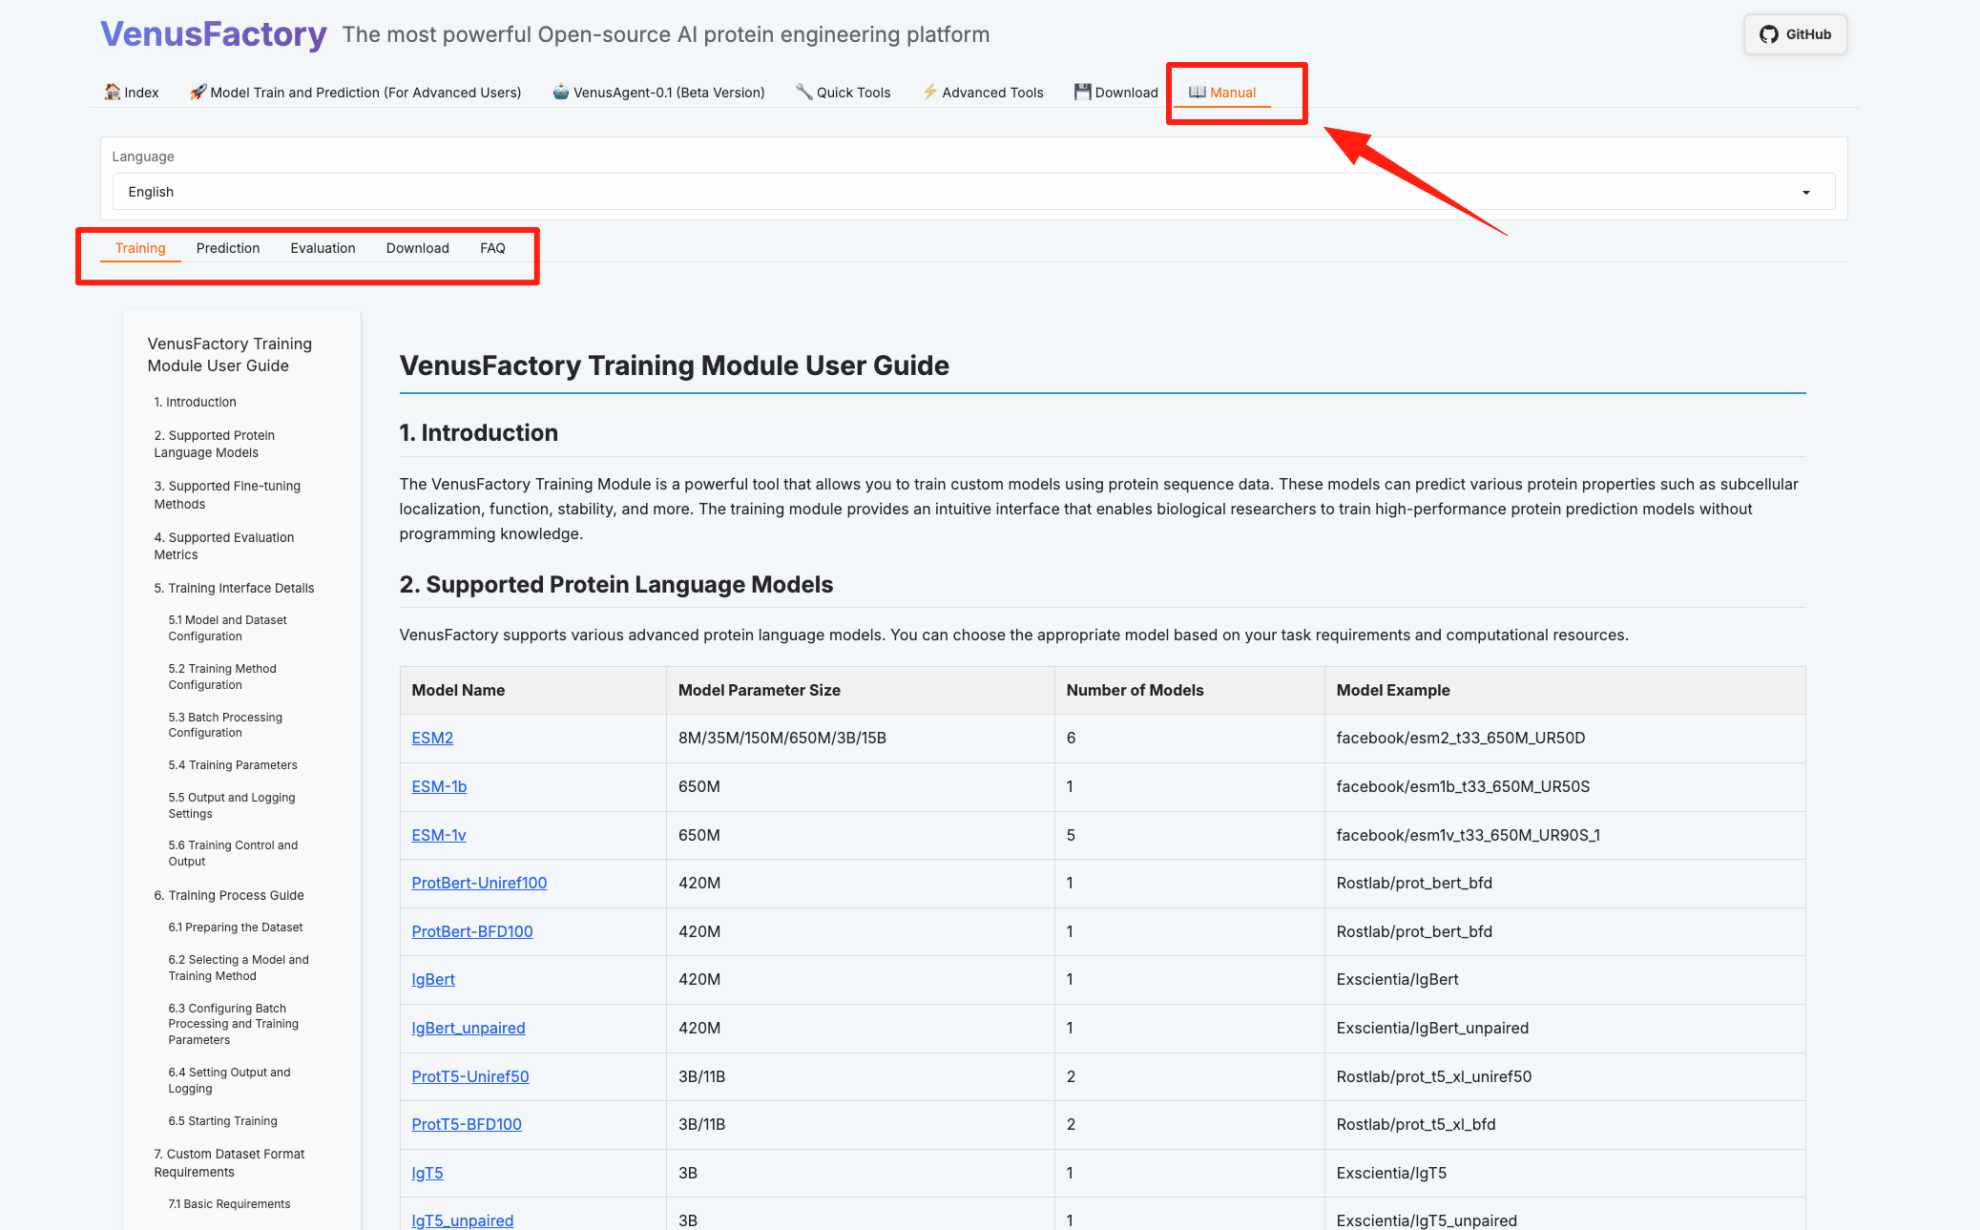Navigate to 2. Supported Protein Language Models
The width and height of the screenshot is (1980, 1230).
214,444
